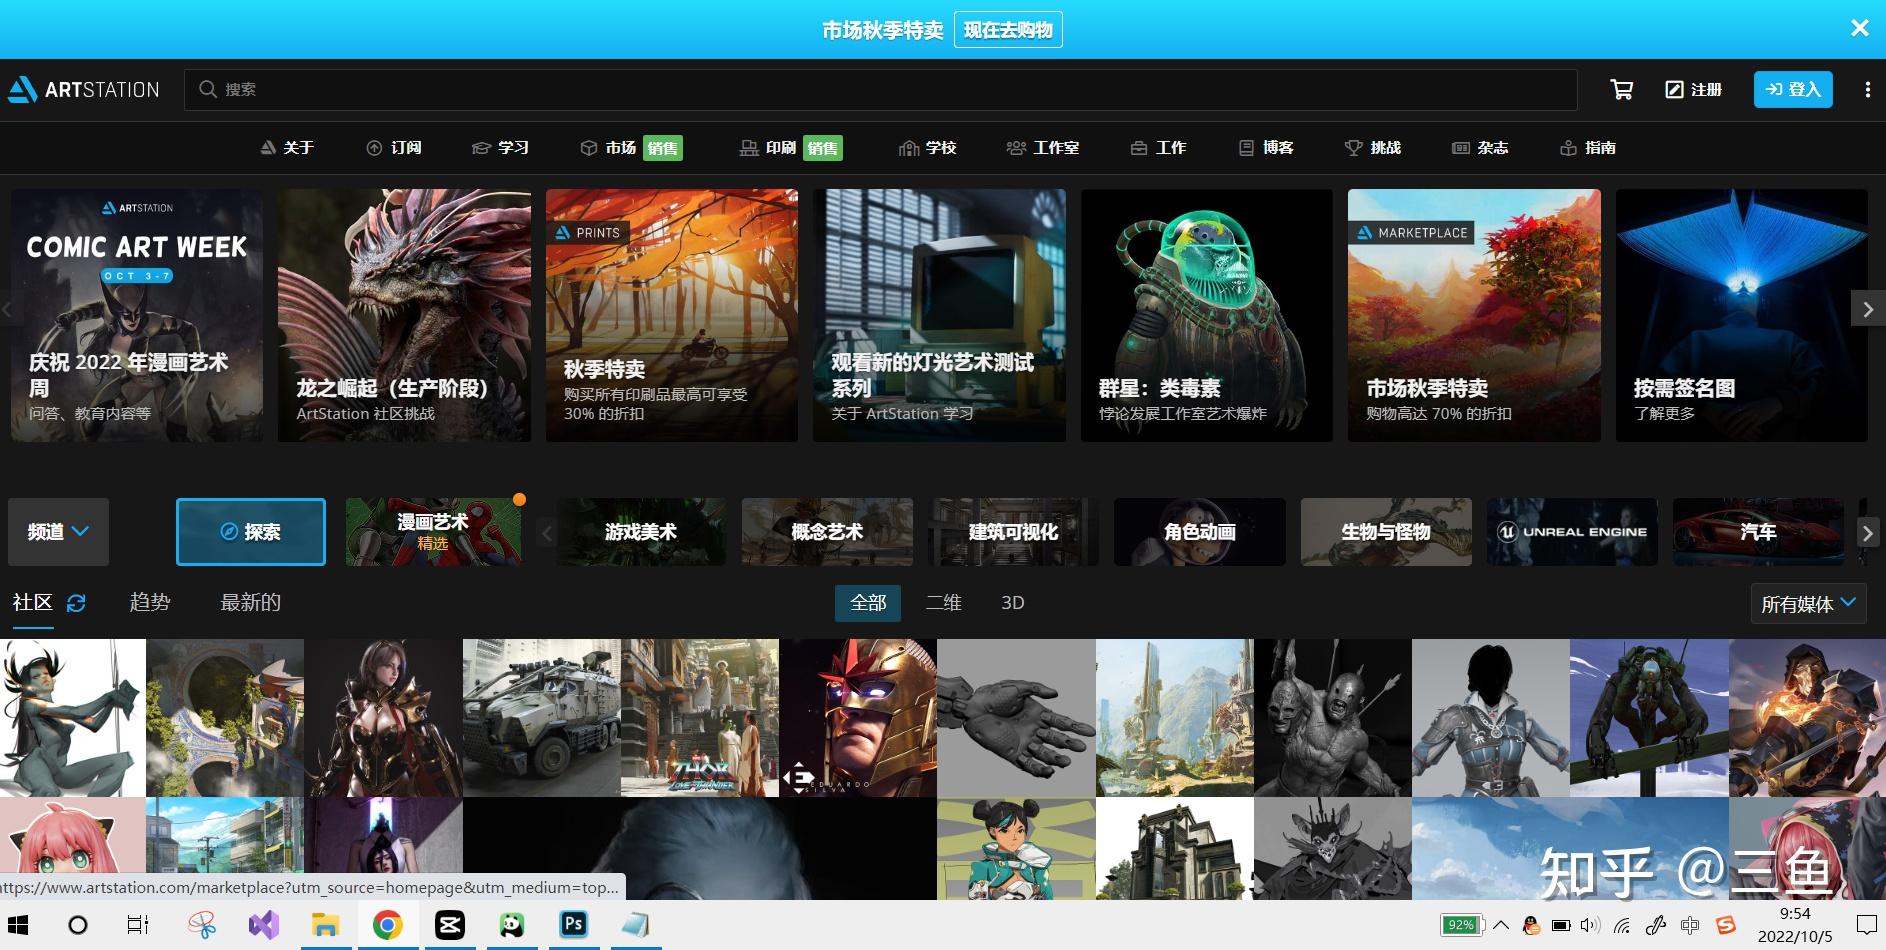The image size is (1886, 950).
Task: Open CapCut from taskbar
Action: [449, 925]
